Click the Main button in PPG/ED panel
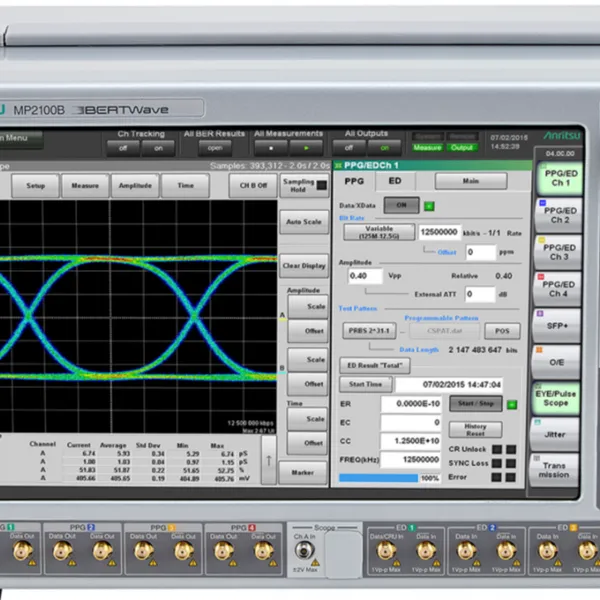 pos(471,181)
